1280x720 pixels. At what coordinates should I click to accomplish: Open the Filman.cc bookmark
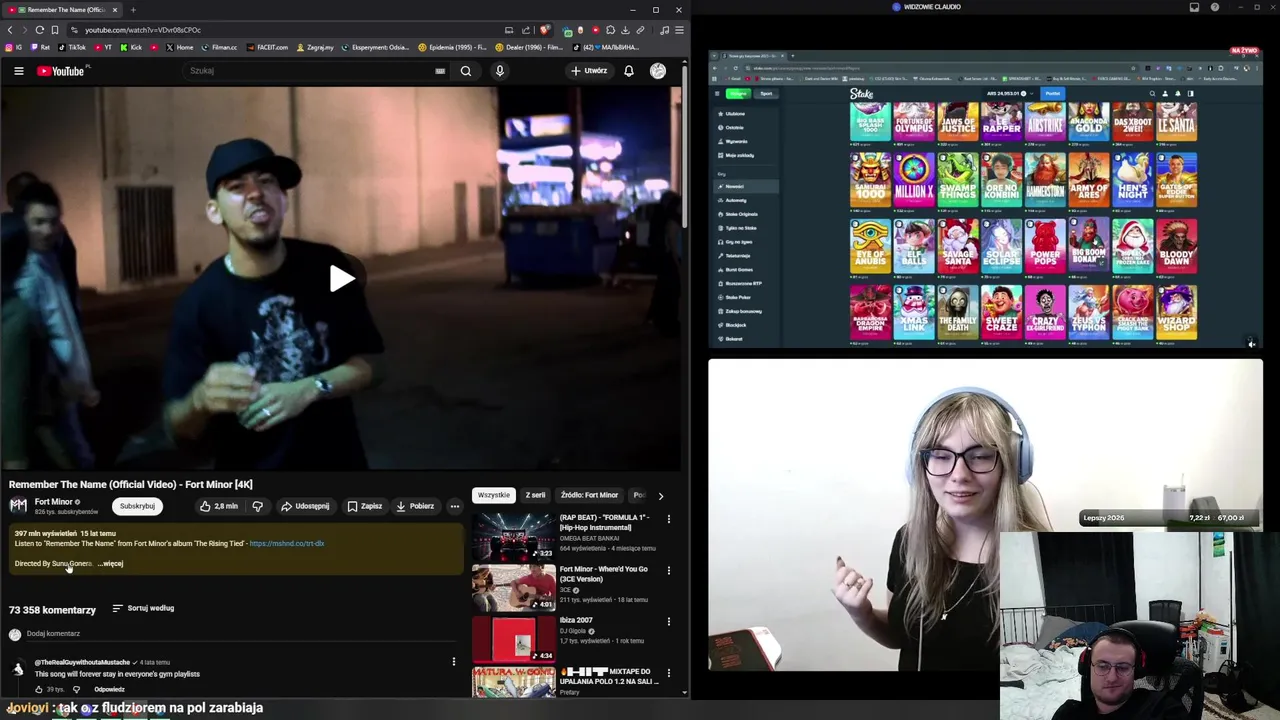tap(219, 47)
